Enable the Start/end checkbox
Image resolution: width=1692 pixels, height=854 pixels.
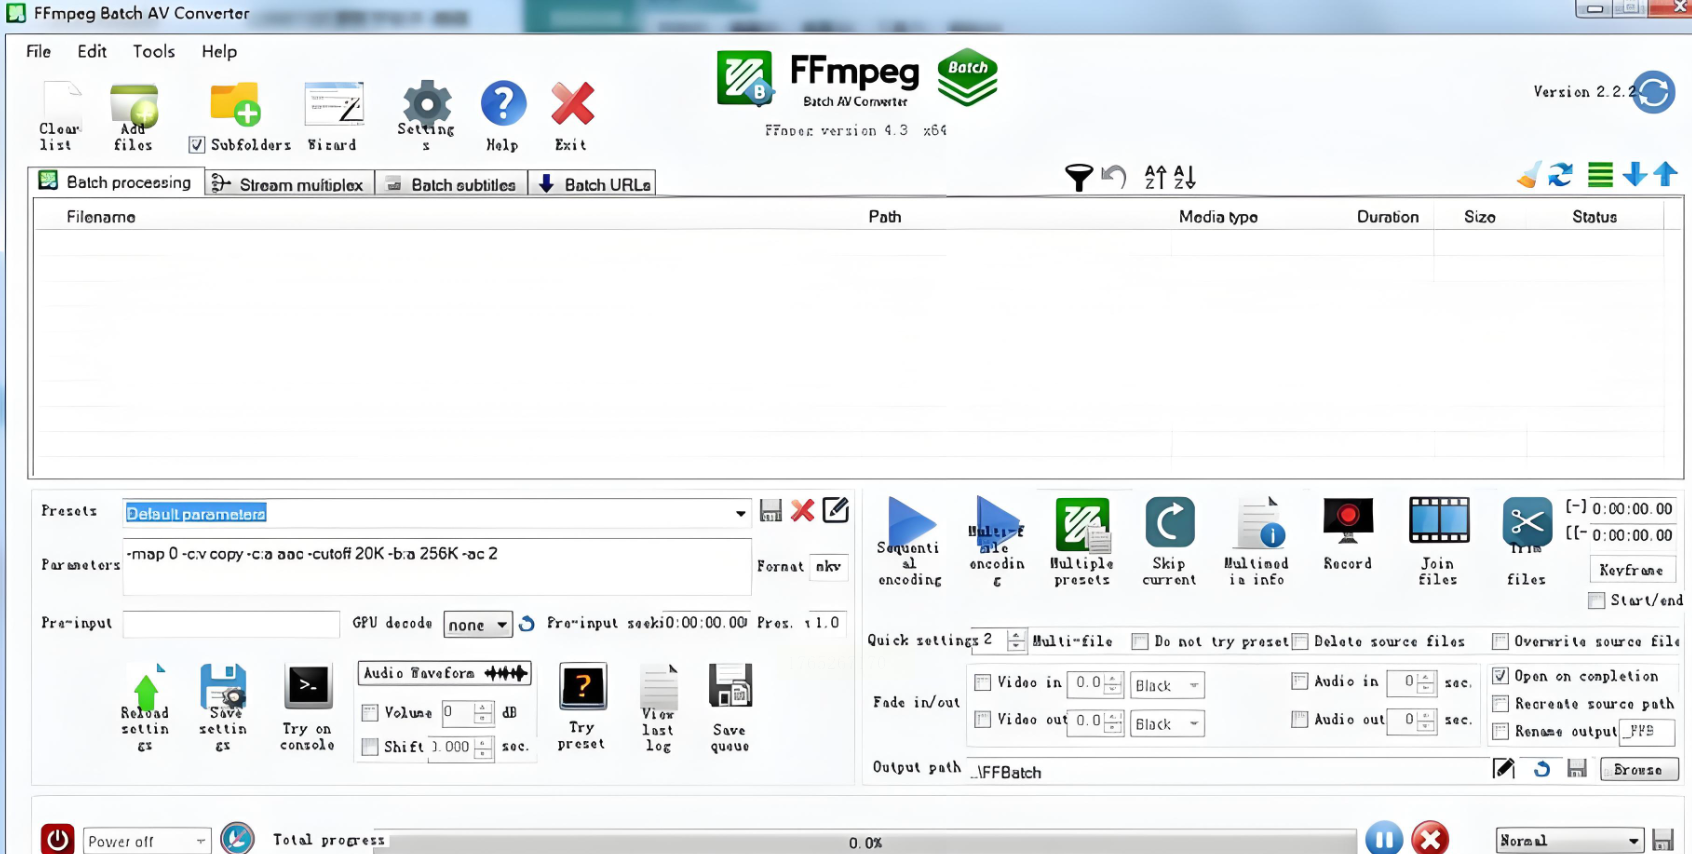point(1597,601)
